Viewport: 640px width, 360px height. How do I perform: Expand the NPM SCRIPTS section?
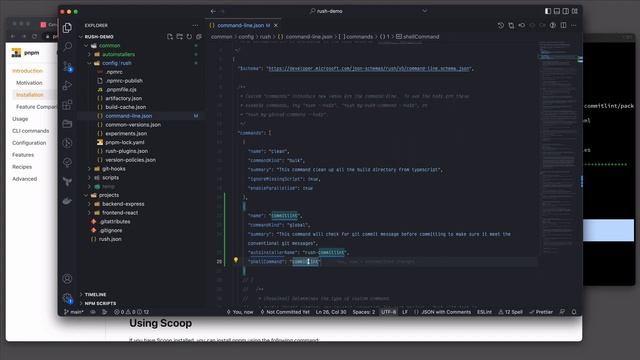coord(100,303)
